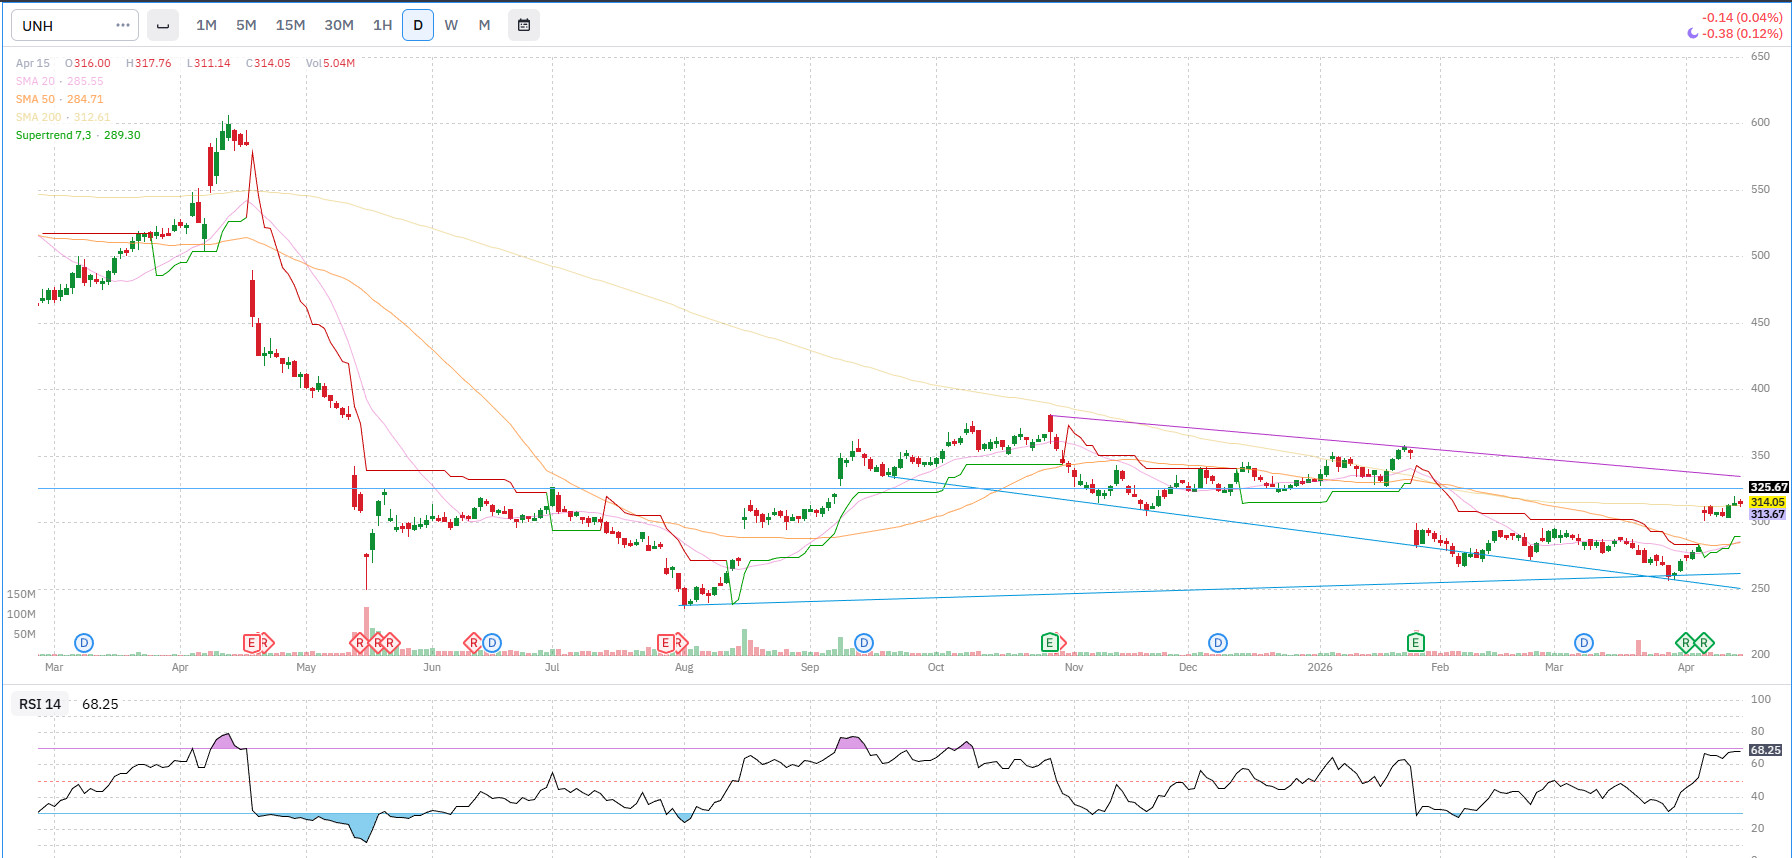The width and height of the screenshot is (1792, 858).
Task: Open the three-dot menu in symbol box
Action: coord(123,25)
